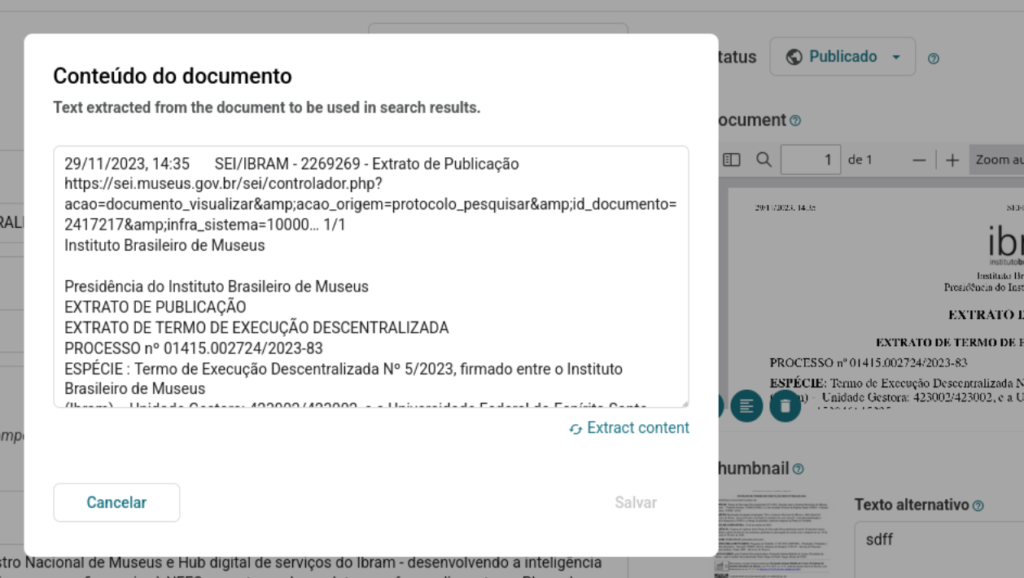Click the Conteúdo do documento dialog title
Image resolution: width=1024 pixels, height=578 pixels.
point(172,76)
